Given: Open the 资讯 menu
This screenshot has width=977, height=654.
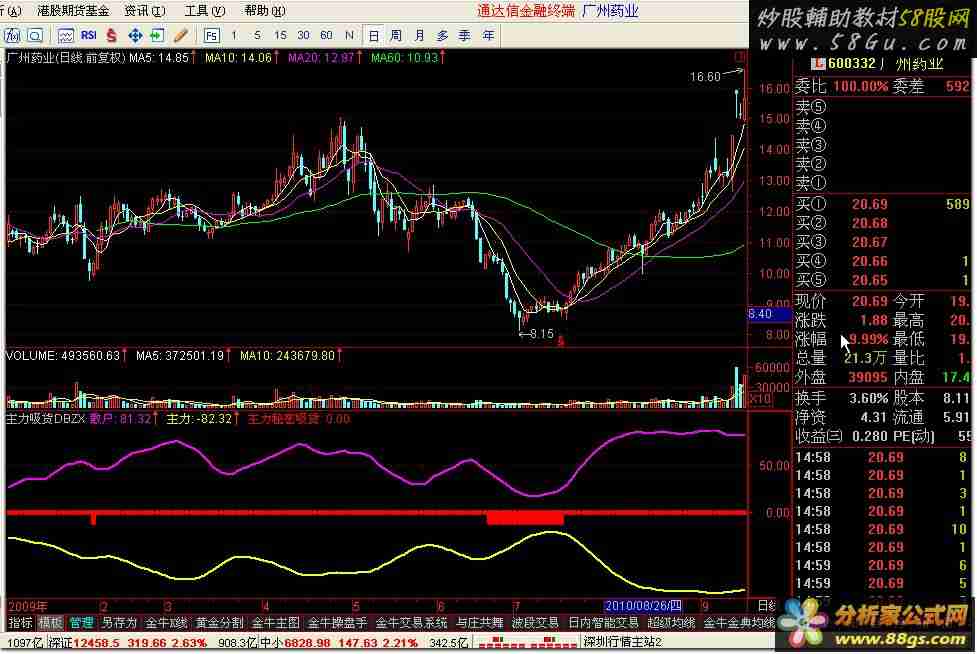Looking at the screenshot, I should (145, 11).
